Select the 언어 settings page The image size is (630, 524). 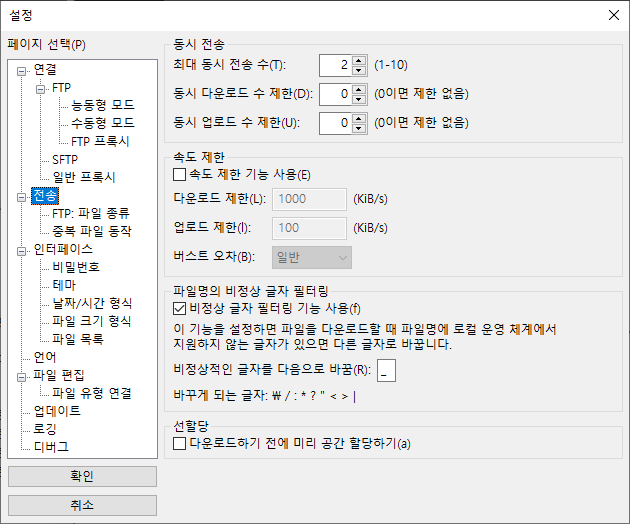(45, 357)
